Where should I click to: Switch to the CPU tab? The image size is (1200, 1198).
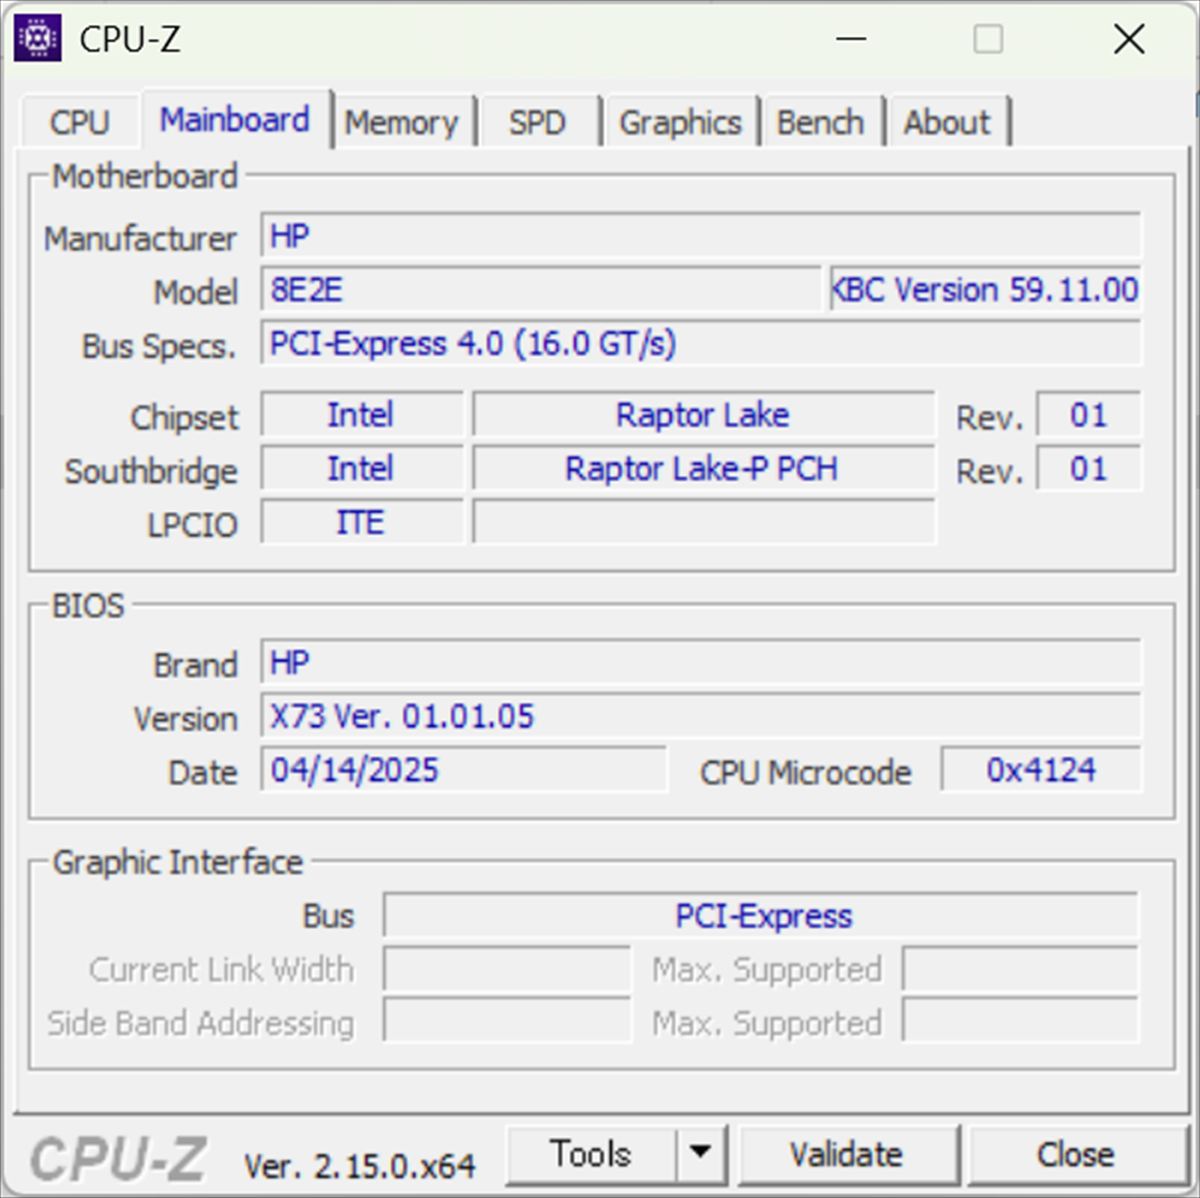(x=79, y=122)
